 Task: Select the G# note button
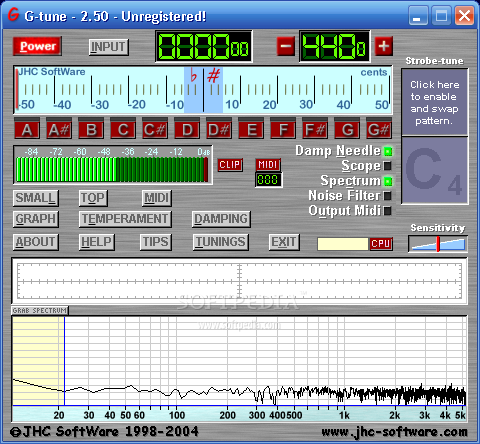coord(379,130)
